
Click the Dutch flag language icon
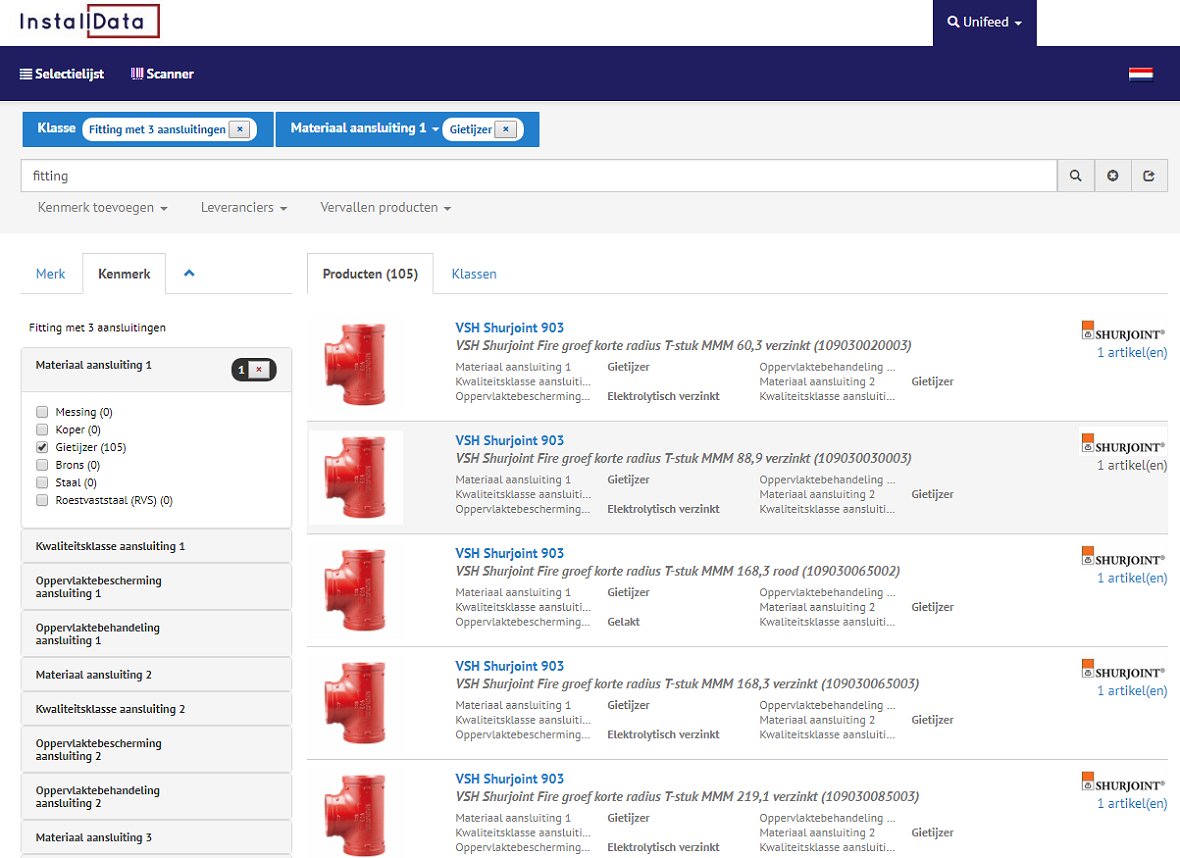[x=1140, y=74]
